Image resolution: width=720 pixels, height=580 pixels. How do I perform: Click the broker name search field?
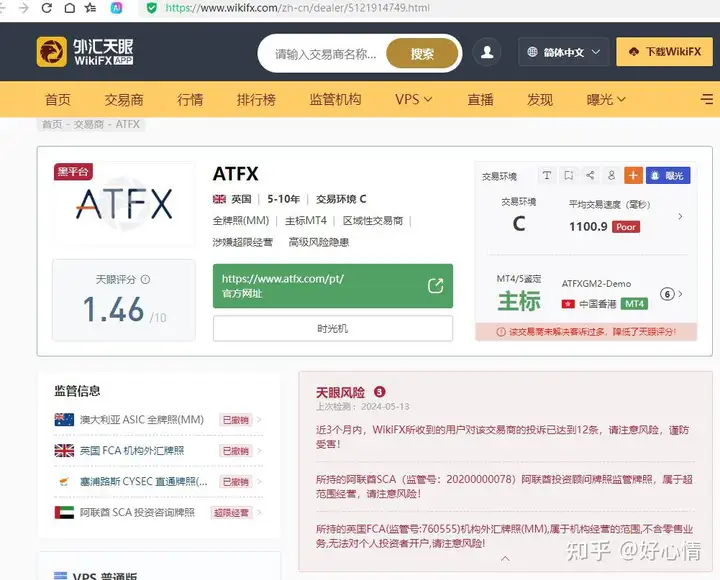pyautogui.click(x=326, y=54)
